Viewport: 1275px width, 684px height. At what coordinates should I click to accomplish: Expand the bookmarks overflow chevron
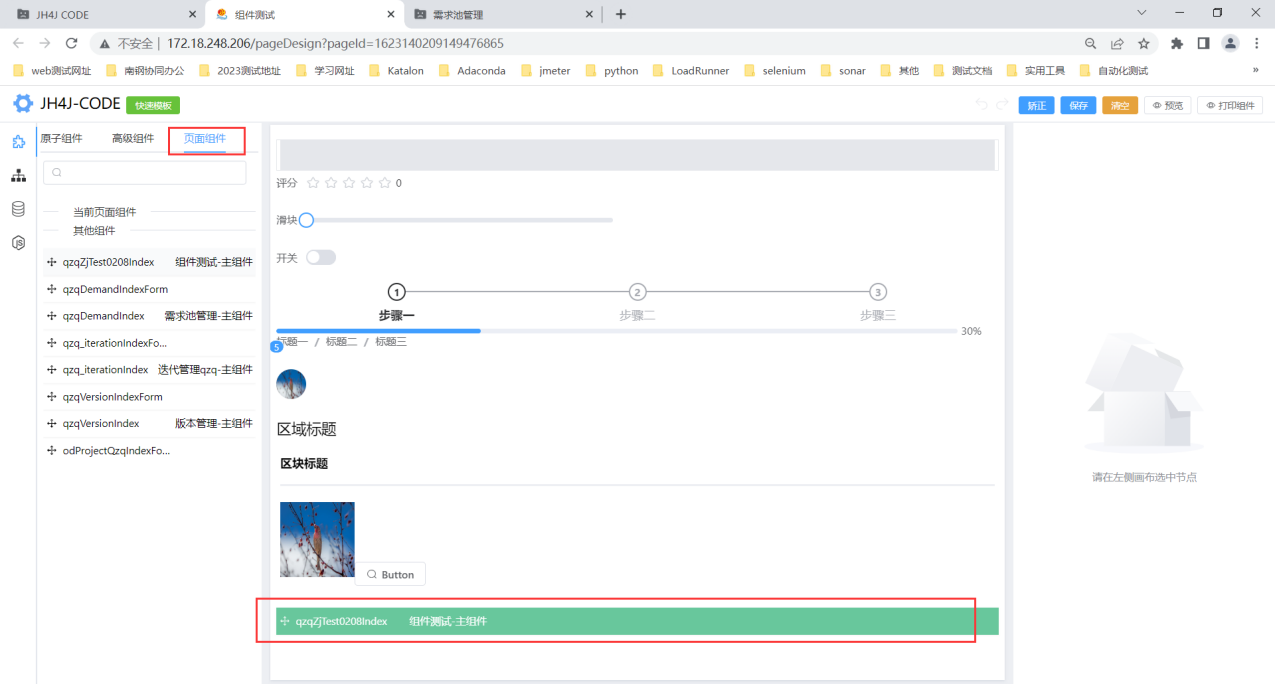tap(1255, 70)
